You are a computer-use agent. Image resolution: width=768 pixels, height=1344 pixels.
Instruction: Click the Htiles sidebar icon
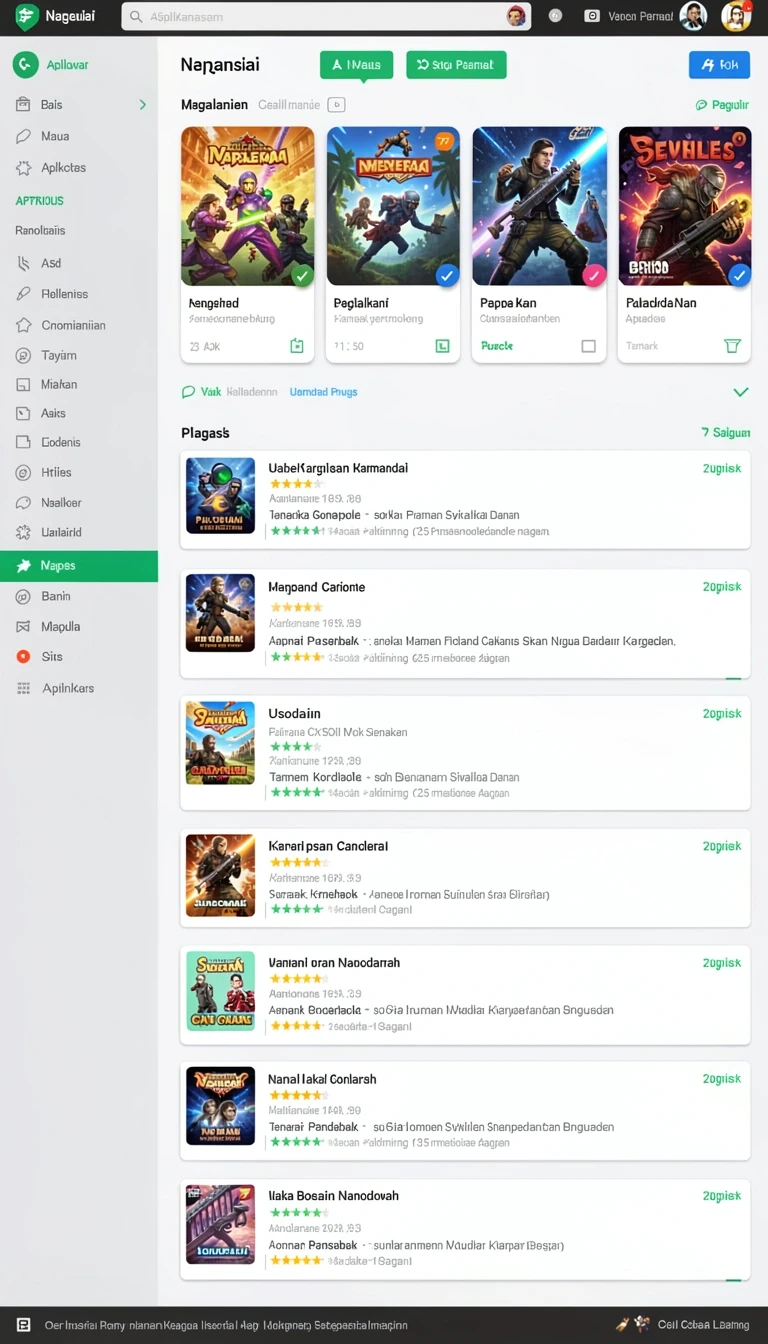(x=23, y=472)
